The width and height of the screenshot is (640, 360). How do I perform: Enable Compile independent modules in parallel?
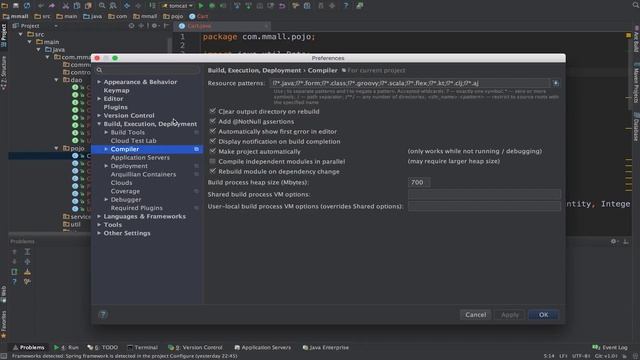pos(212,161)
